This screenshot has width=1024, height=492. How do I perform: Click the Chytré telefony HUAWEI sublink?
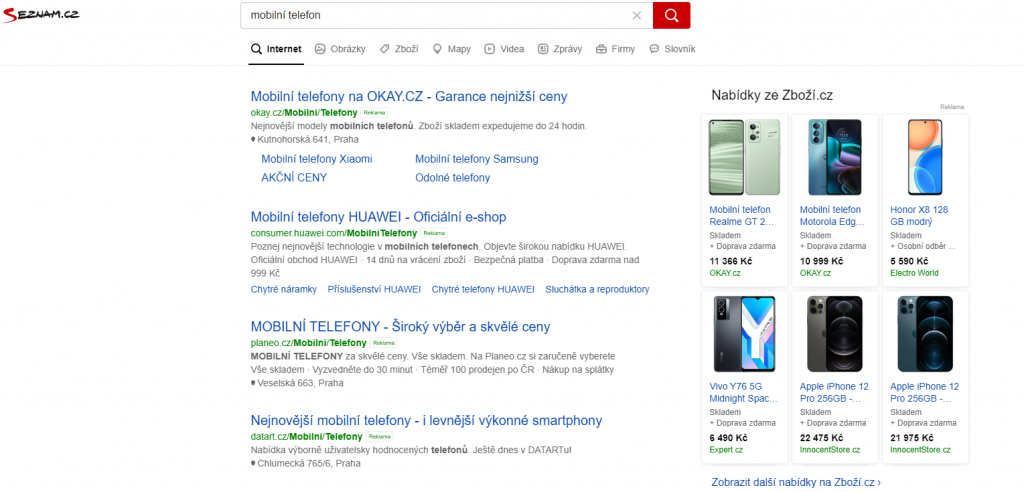pos(483,289)
